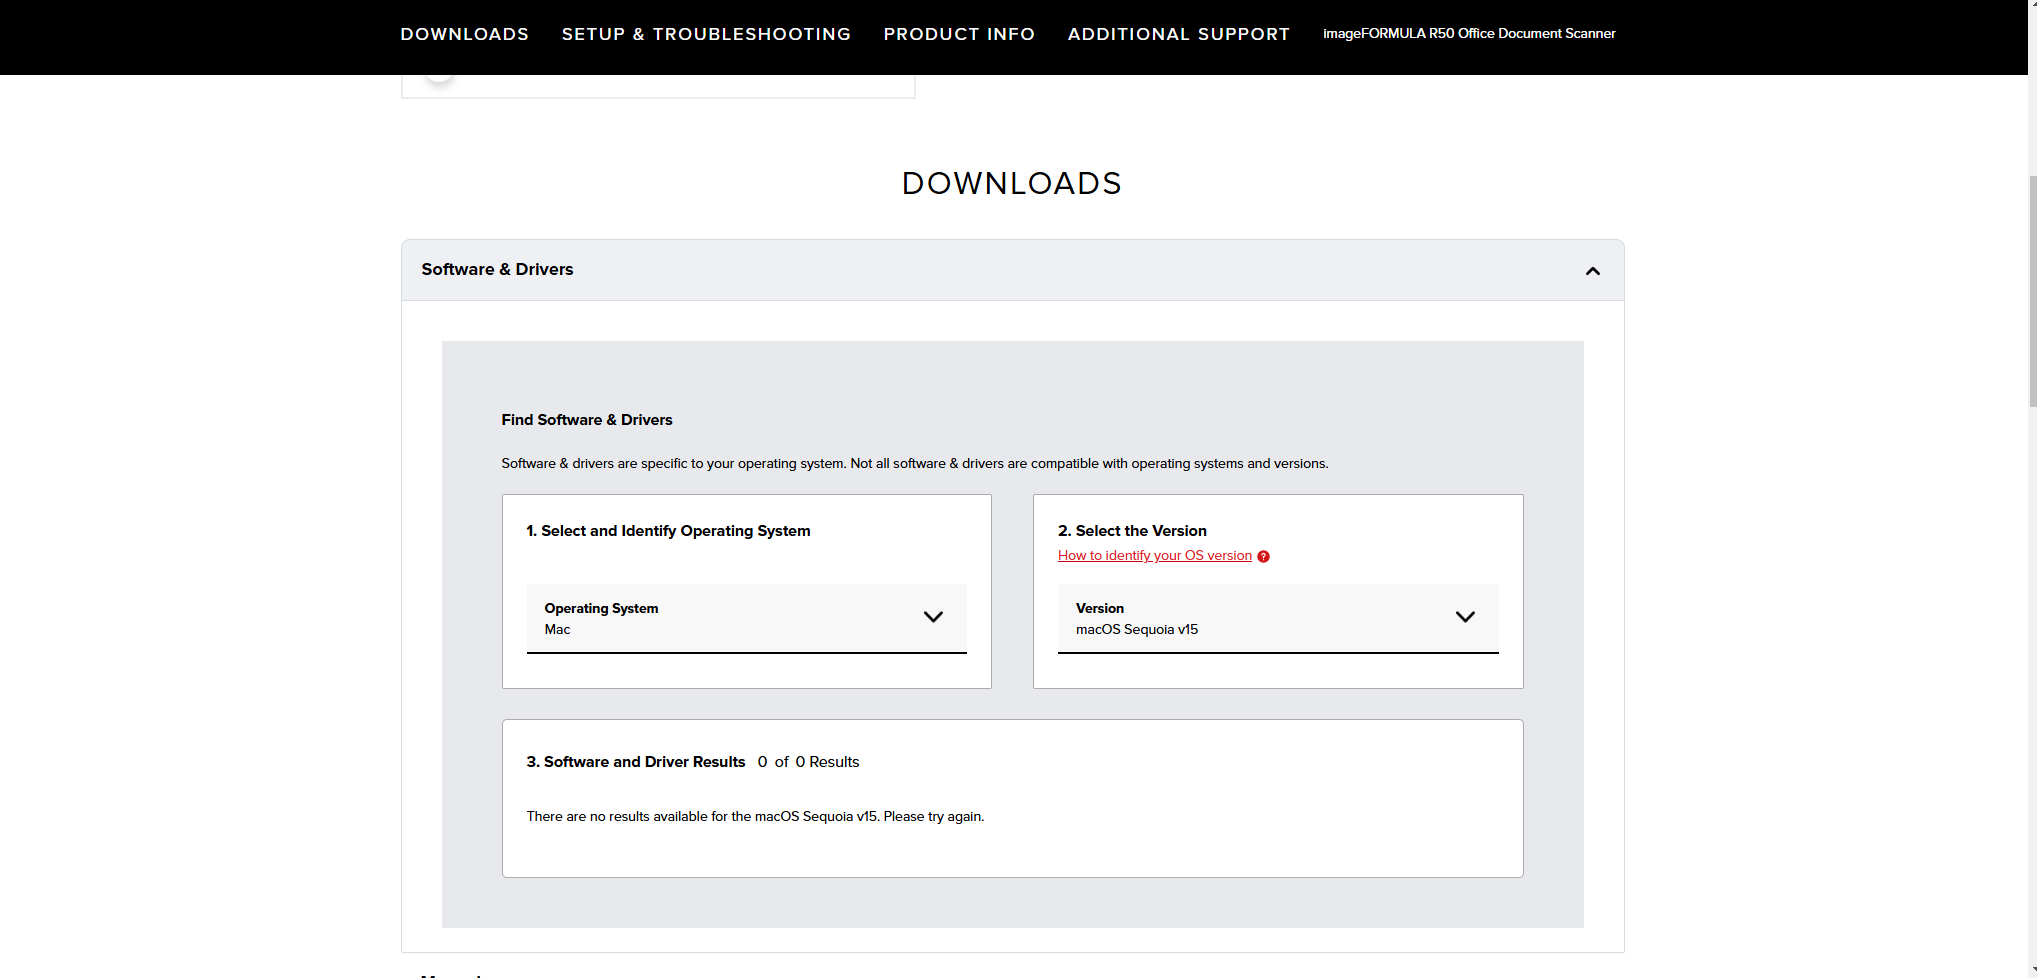
Task: Click the Software and Driver Results heading
Action: 635,762
